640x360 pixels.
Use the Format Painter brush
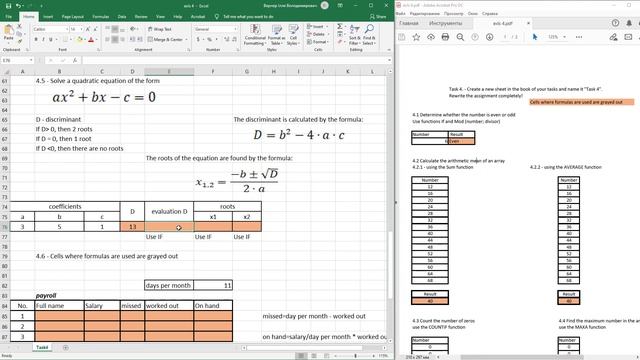pos(19,40)
